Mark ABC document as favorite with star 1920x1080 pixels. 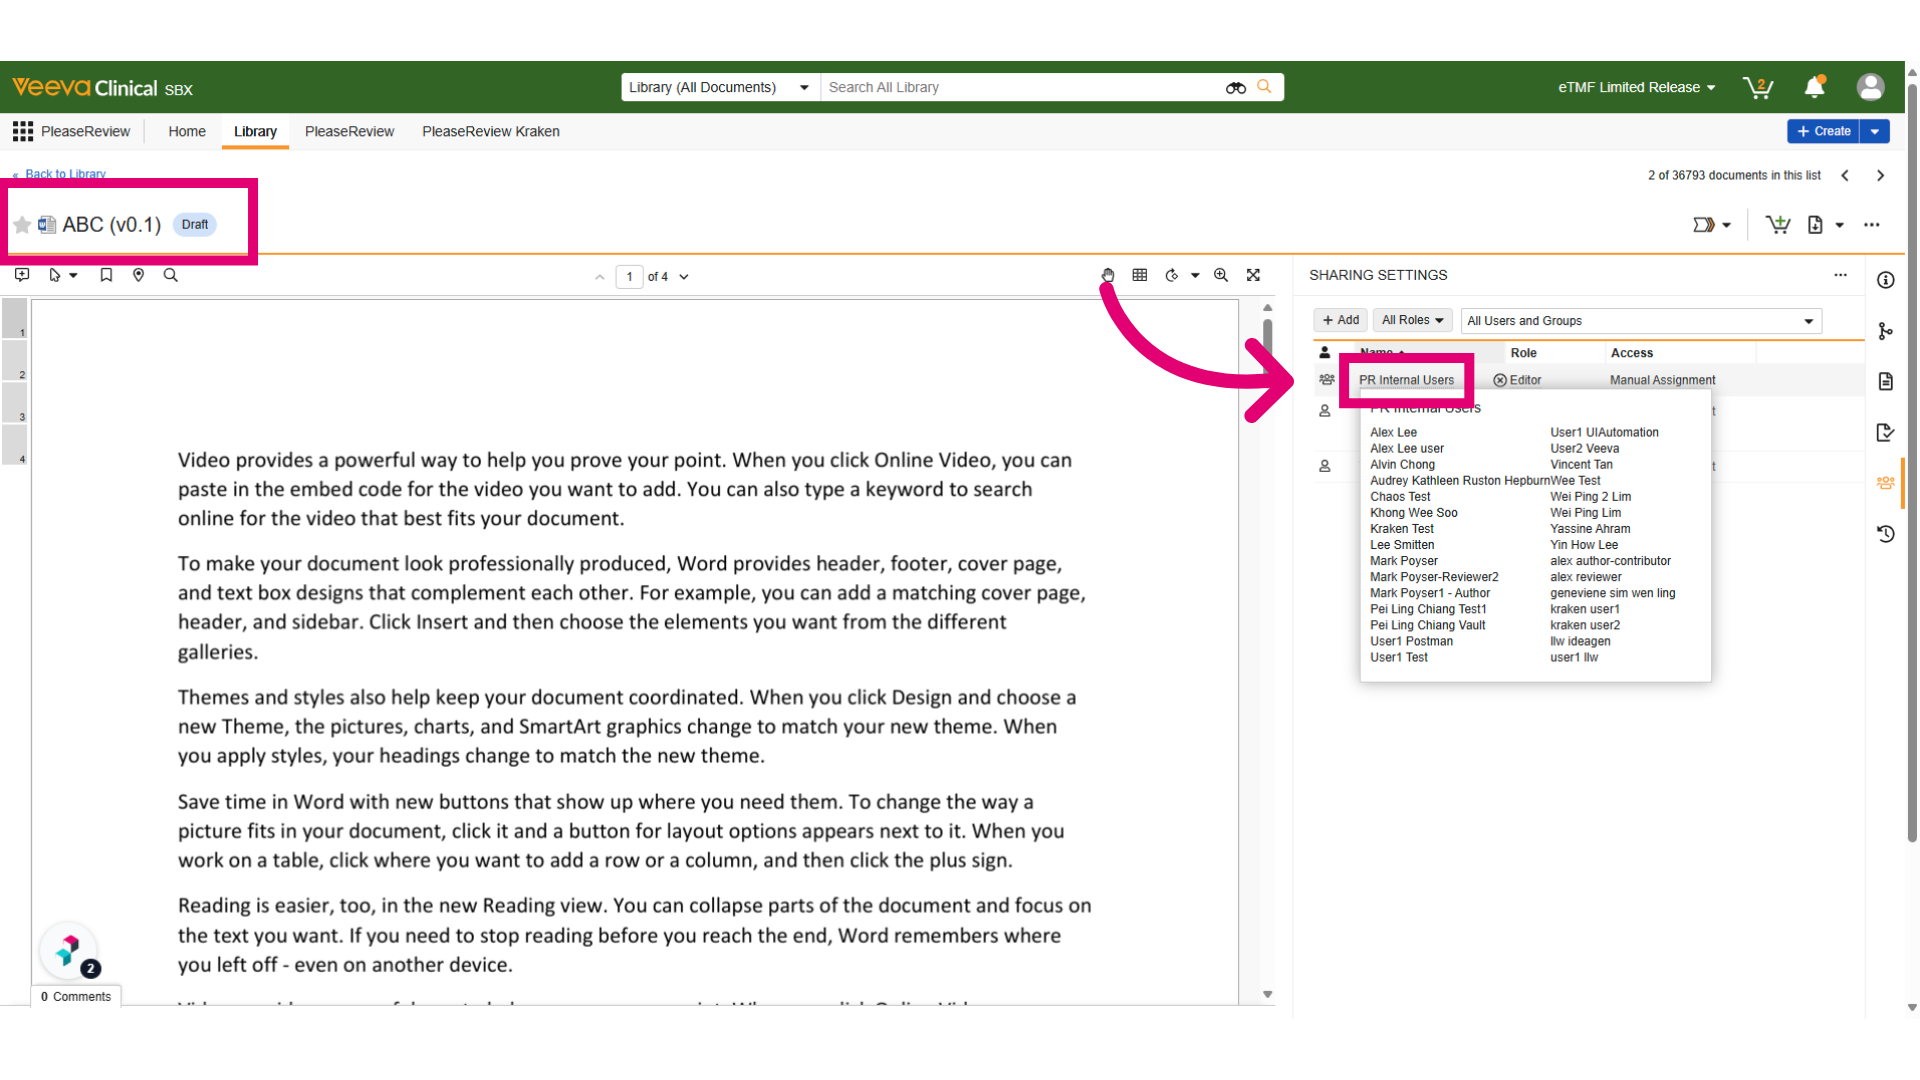click(22, 225)
